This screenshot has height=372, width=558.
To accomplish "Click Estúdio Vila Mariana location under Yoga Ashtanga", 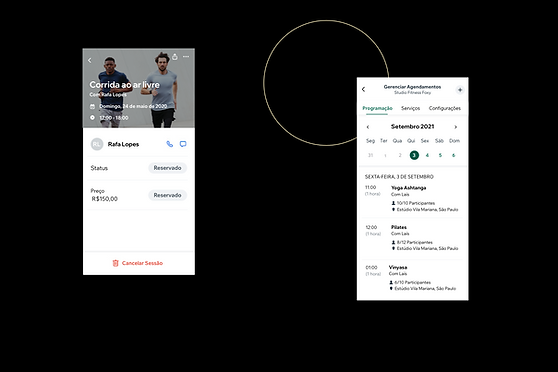I will 425,210.
